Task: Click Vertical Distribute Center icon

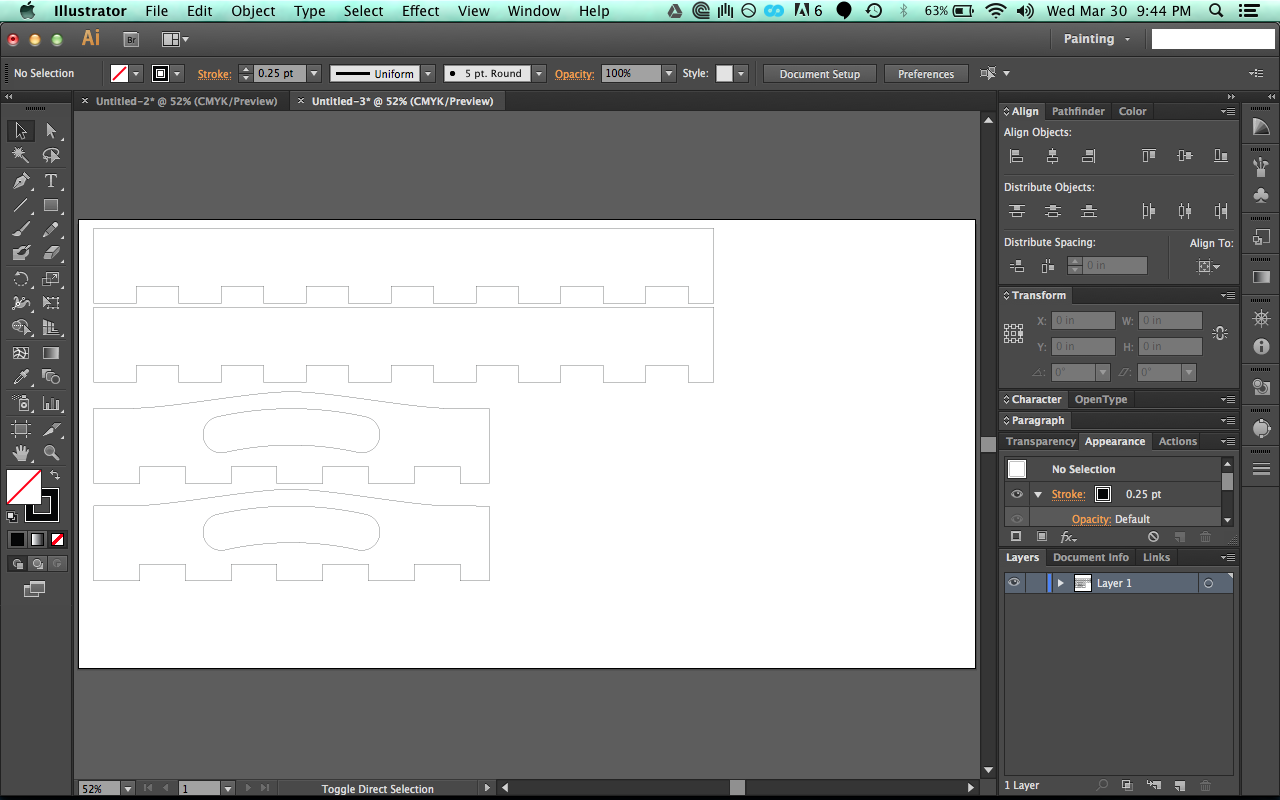Action: (1052, 211)
